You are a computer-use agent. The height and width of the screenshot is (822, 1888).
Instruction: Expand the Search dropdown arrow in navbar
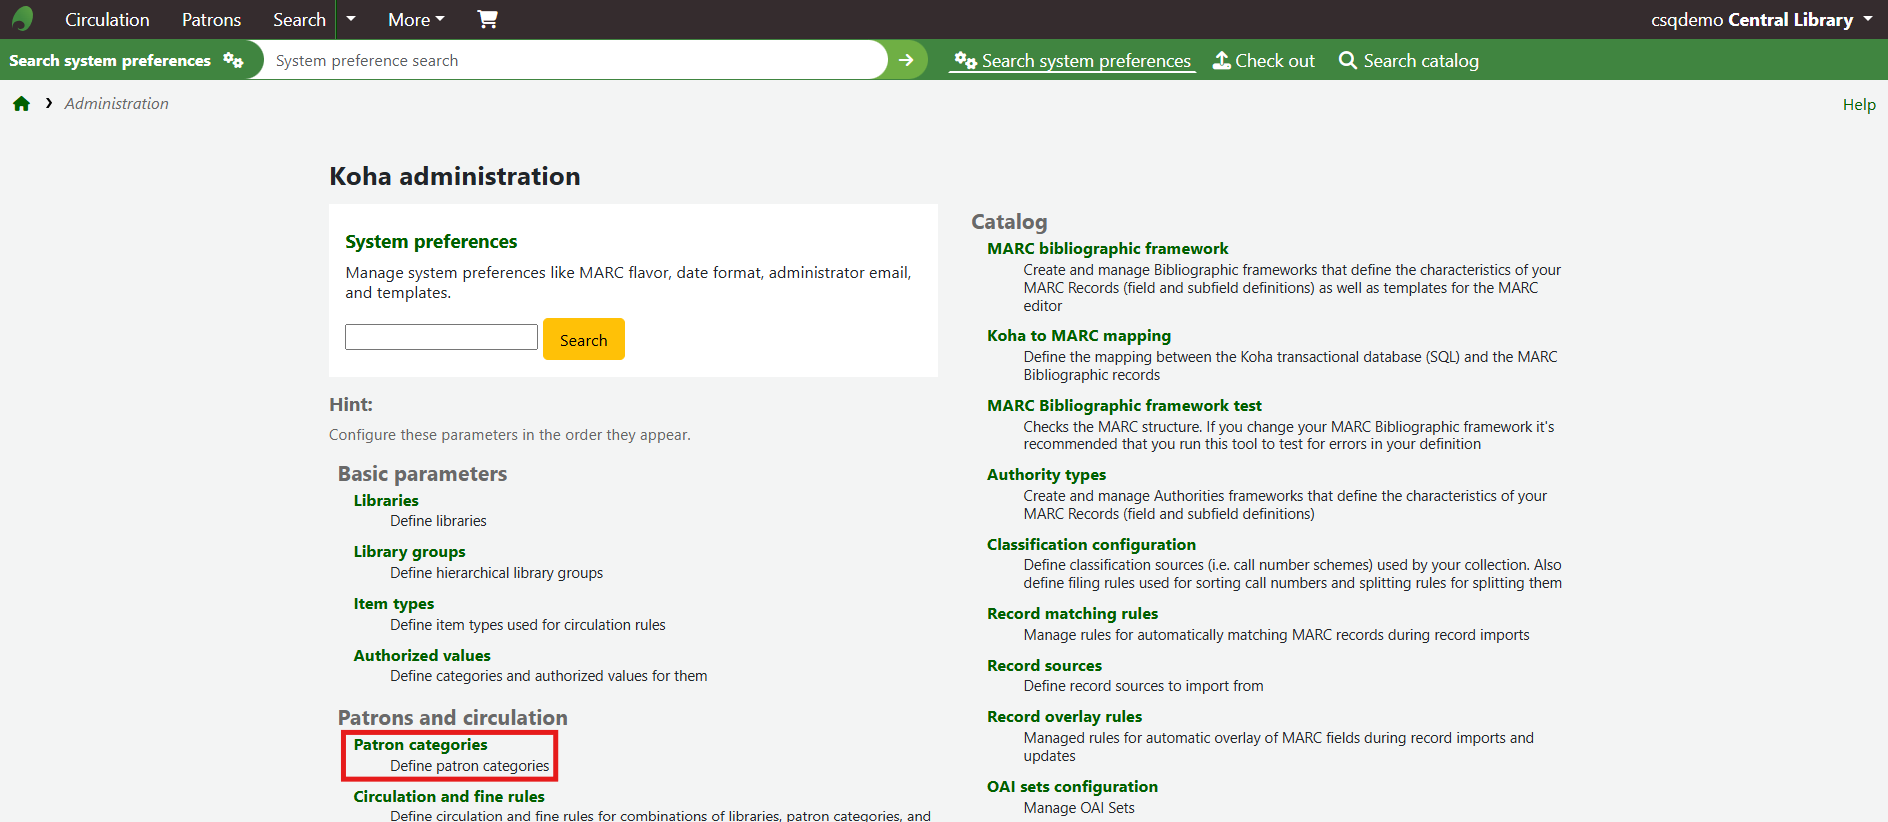point(351,19)
